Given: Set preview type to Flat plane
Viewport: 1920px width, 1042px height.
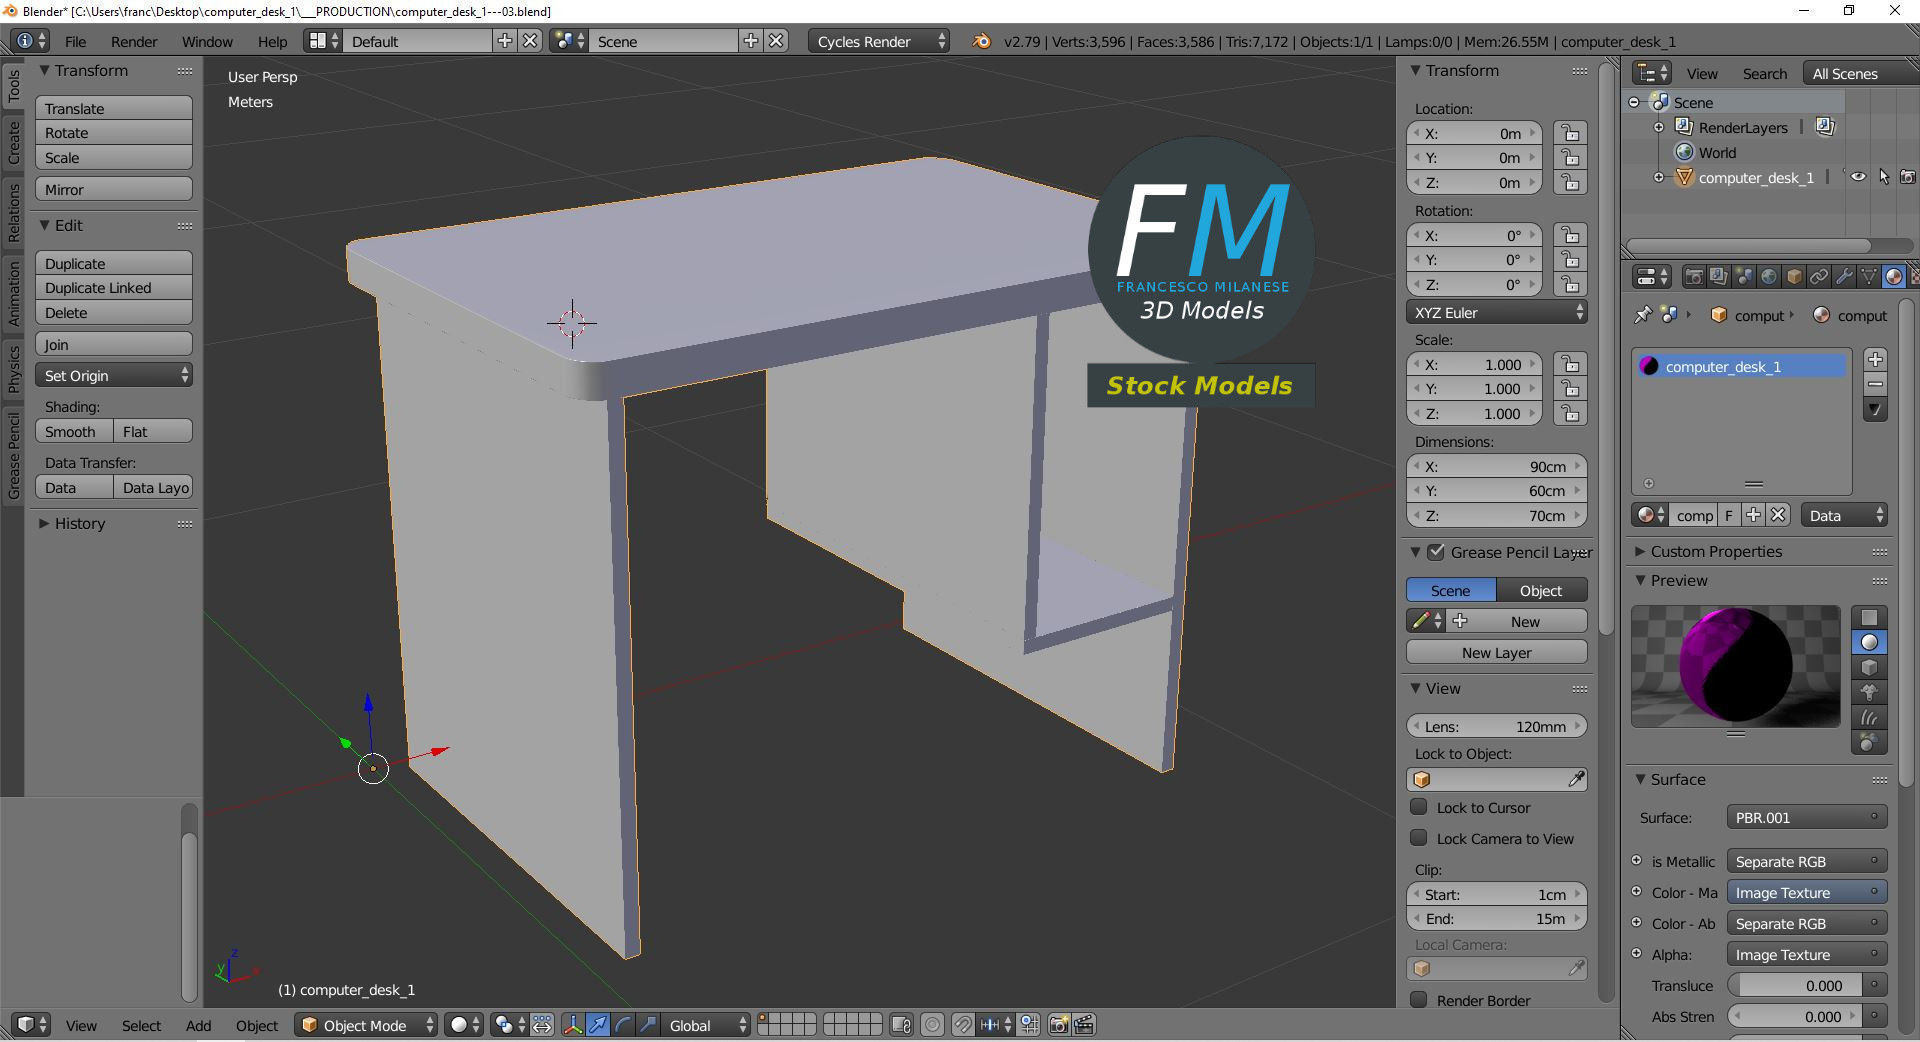Looking at the screenshot, I should click(1869, 617).
